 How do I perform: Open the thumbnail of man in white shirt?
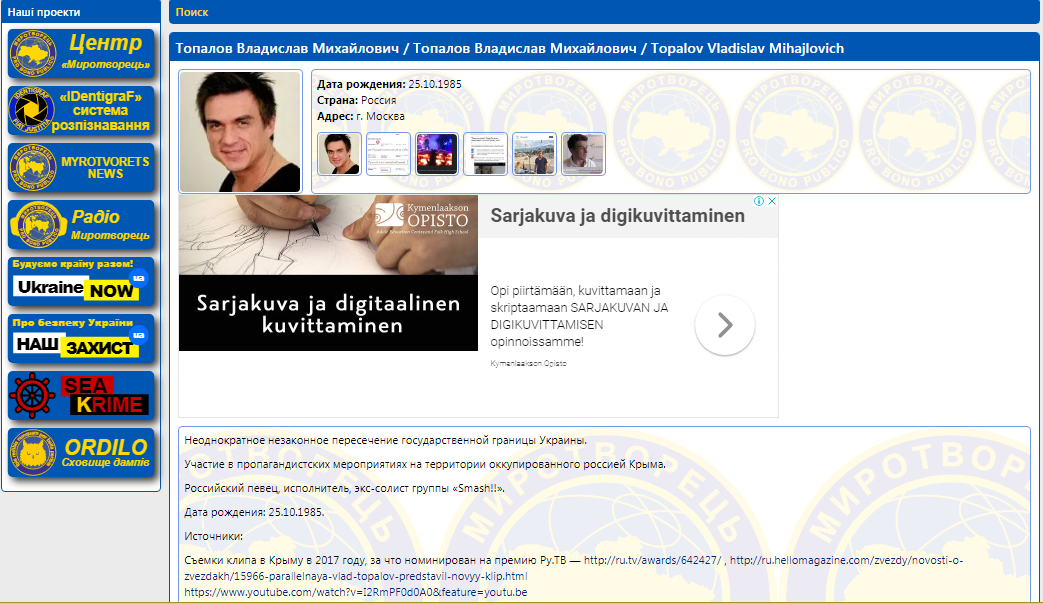click(x=583, y=154)
